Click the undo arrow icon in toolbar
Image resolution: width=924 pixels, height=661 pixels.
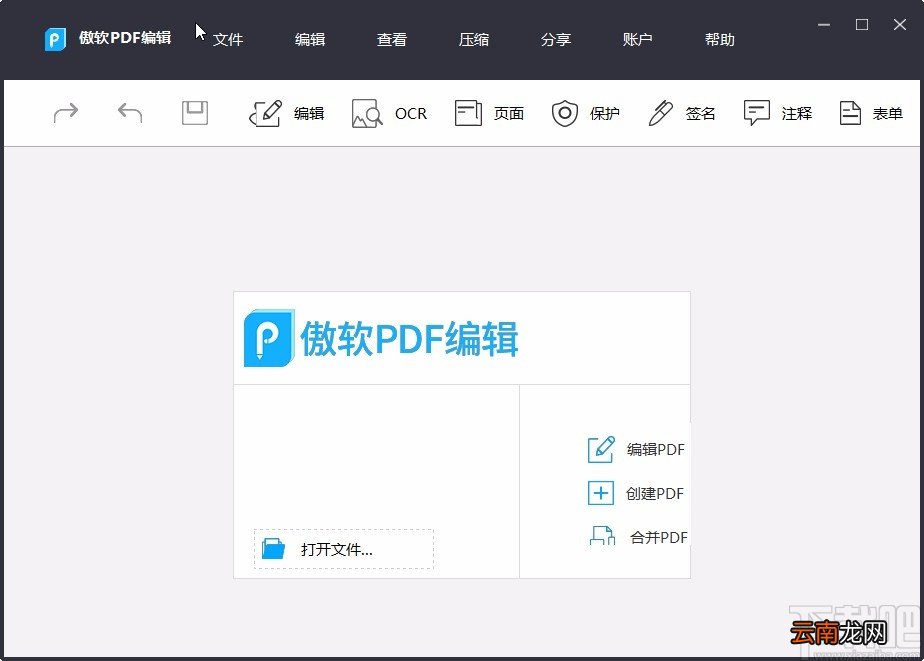point(130,113)
